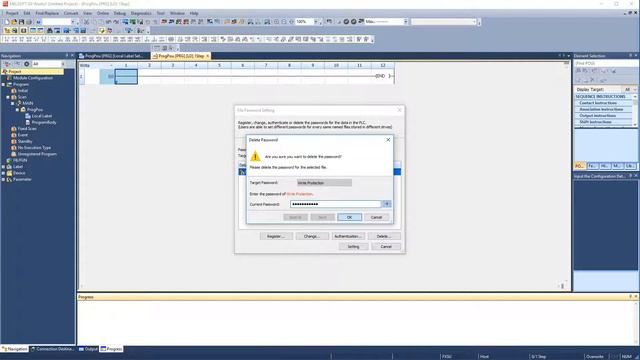Click into the Current Password field
This screenshot has width=640, height=360.
336,204
